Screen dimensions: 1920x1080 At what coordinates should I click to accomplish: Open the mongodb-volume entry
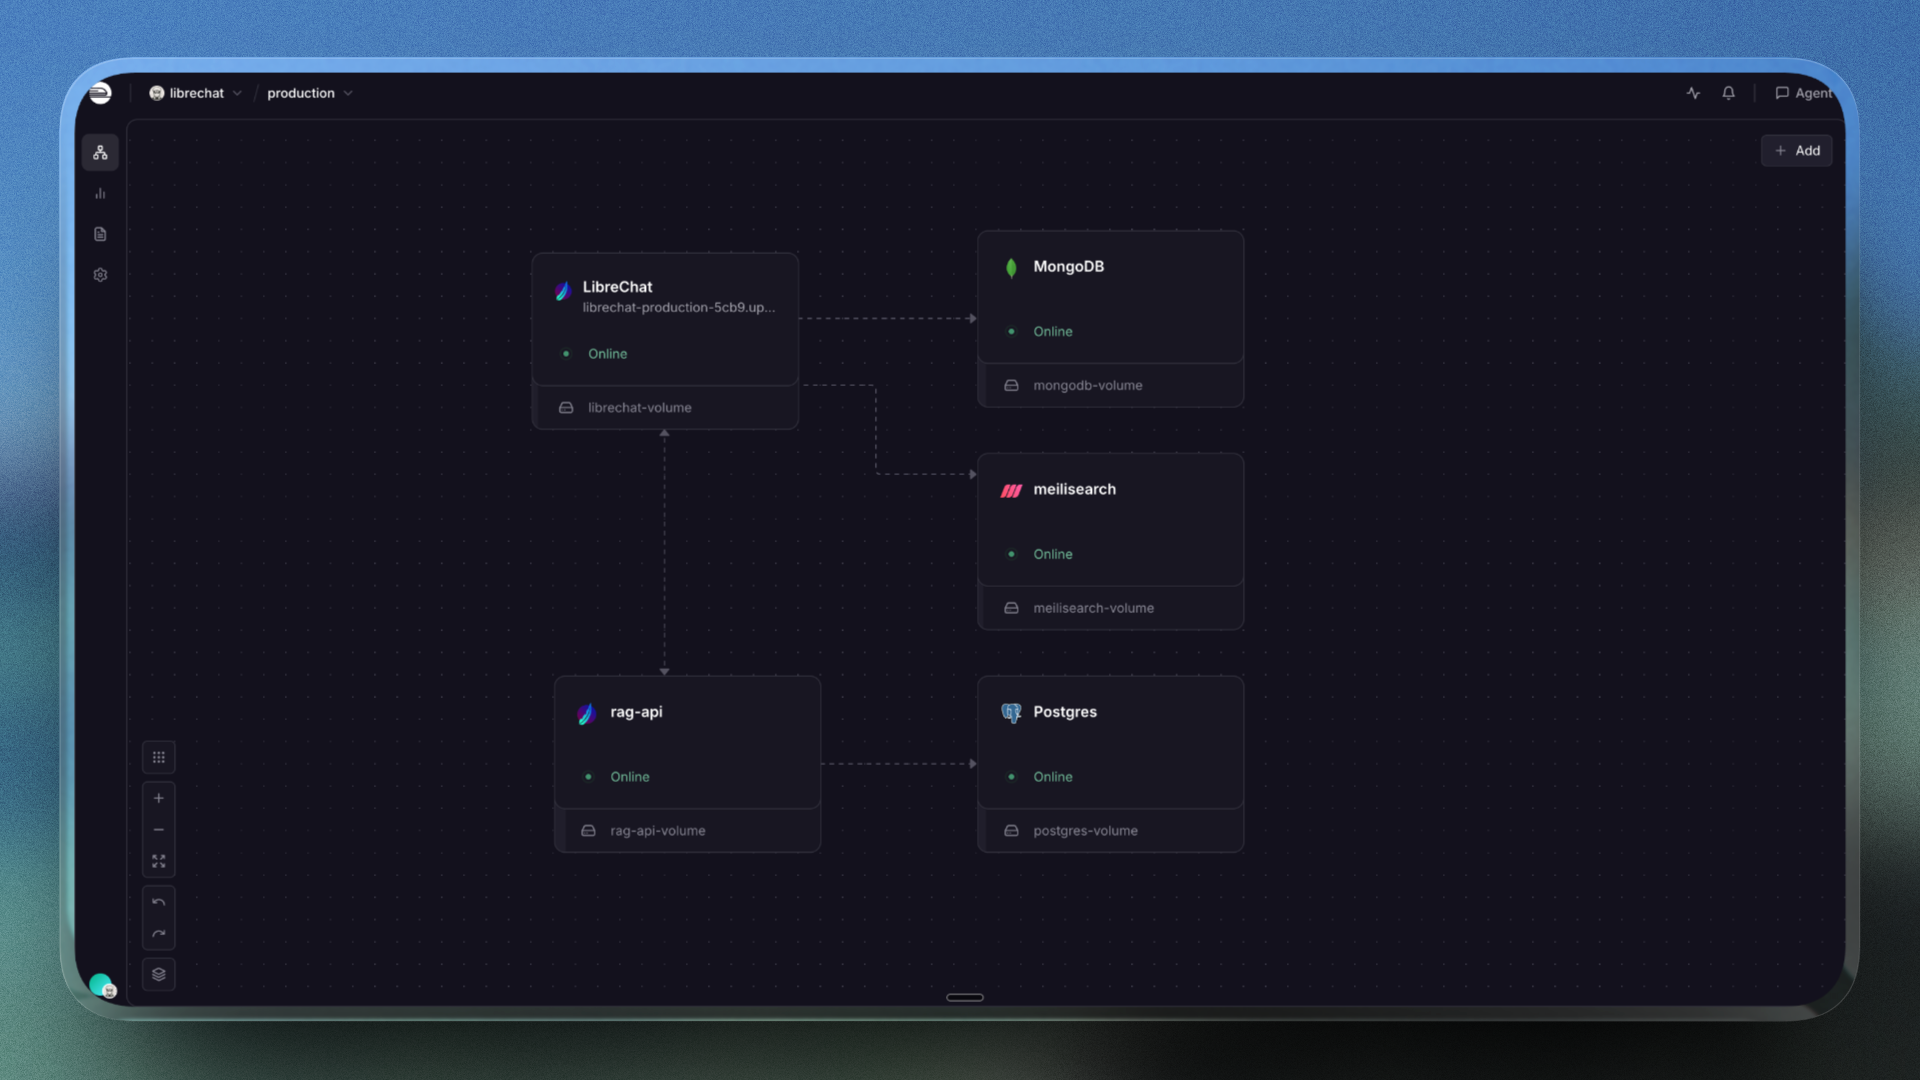coord(1110,386)
